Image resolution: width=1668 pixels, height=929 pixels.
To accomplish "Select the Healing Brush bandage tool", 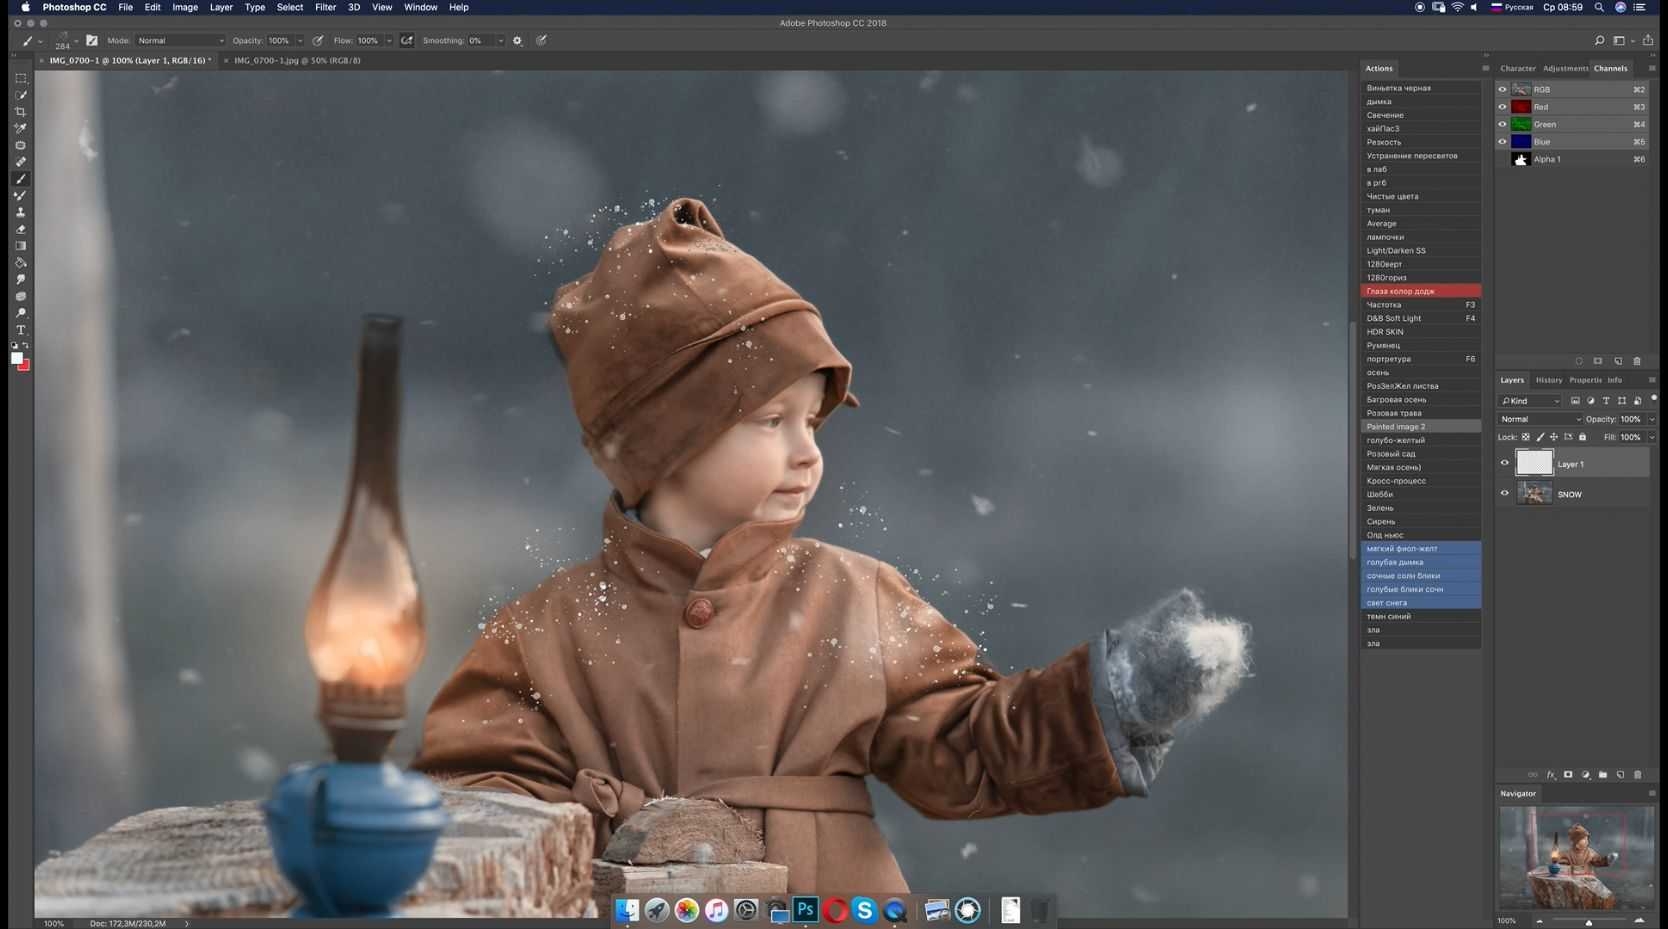I will tap(20, 162).
